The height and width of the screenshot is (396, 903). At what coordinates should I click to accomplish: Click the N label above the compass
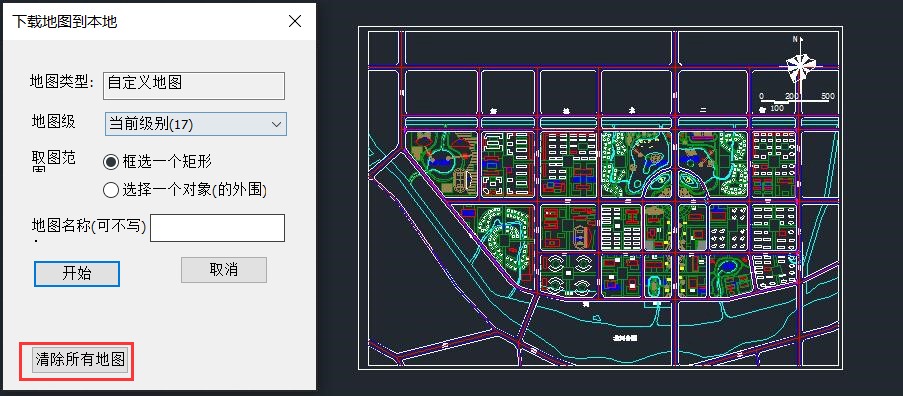click(795, 39)
